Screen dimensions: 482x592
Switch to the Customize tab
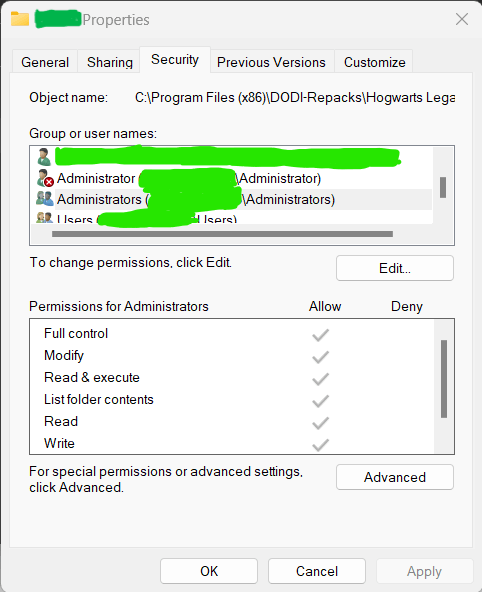click(x=374, y=62)
